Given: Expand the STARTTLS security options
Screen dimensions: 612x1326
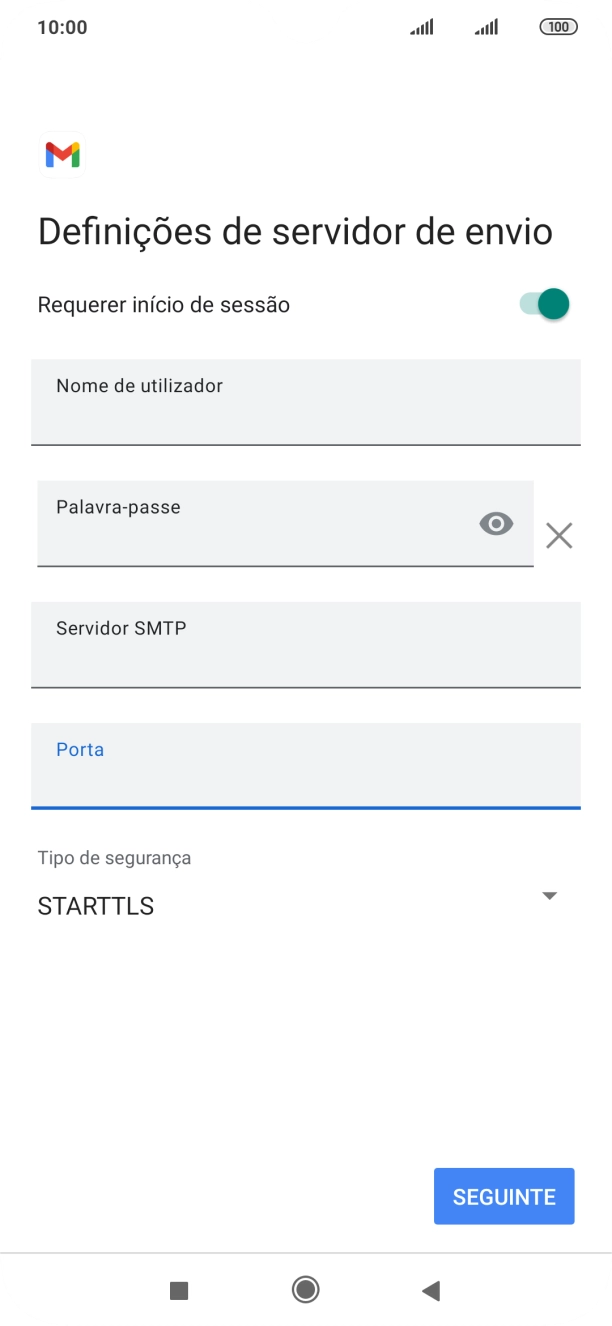Looking at the screenshot, I should [x=549, y=895].
